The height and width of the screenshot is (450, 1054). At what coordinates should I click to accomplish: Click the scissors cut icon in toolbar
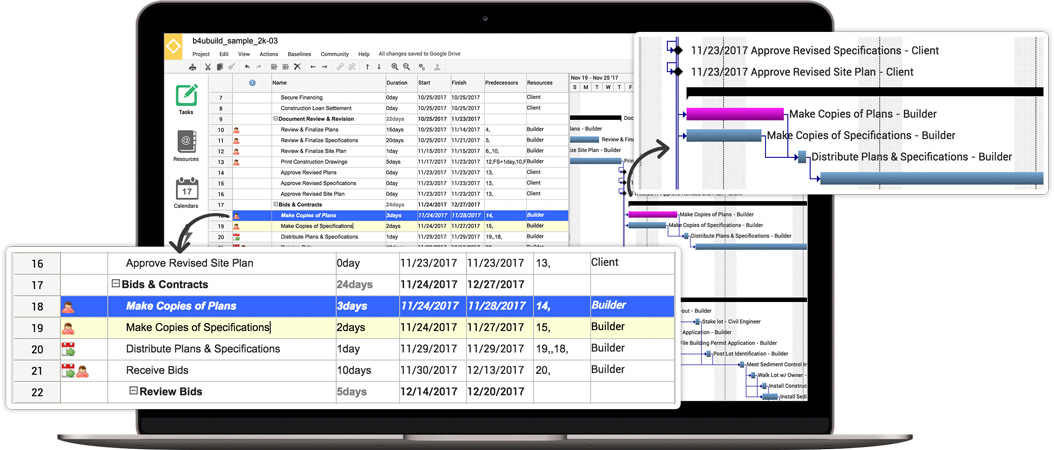208,67
